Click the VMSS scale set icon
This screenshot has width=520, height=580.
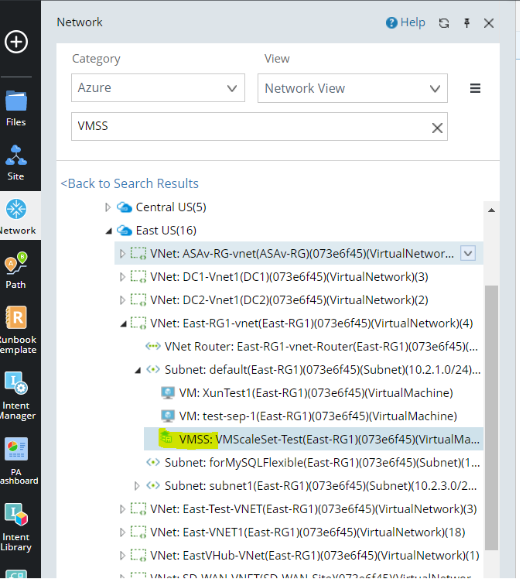tap(167, 438)
